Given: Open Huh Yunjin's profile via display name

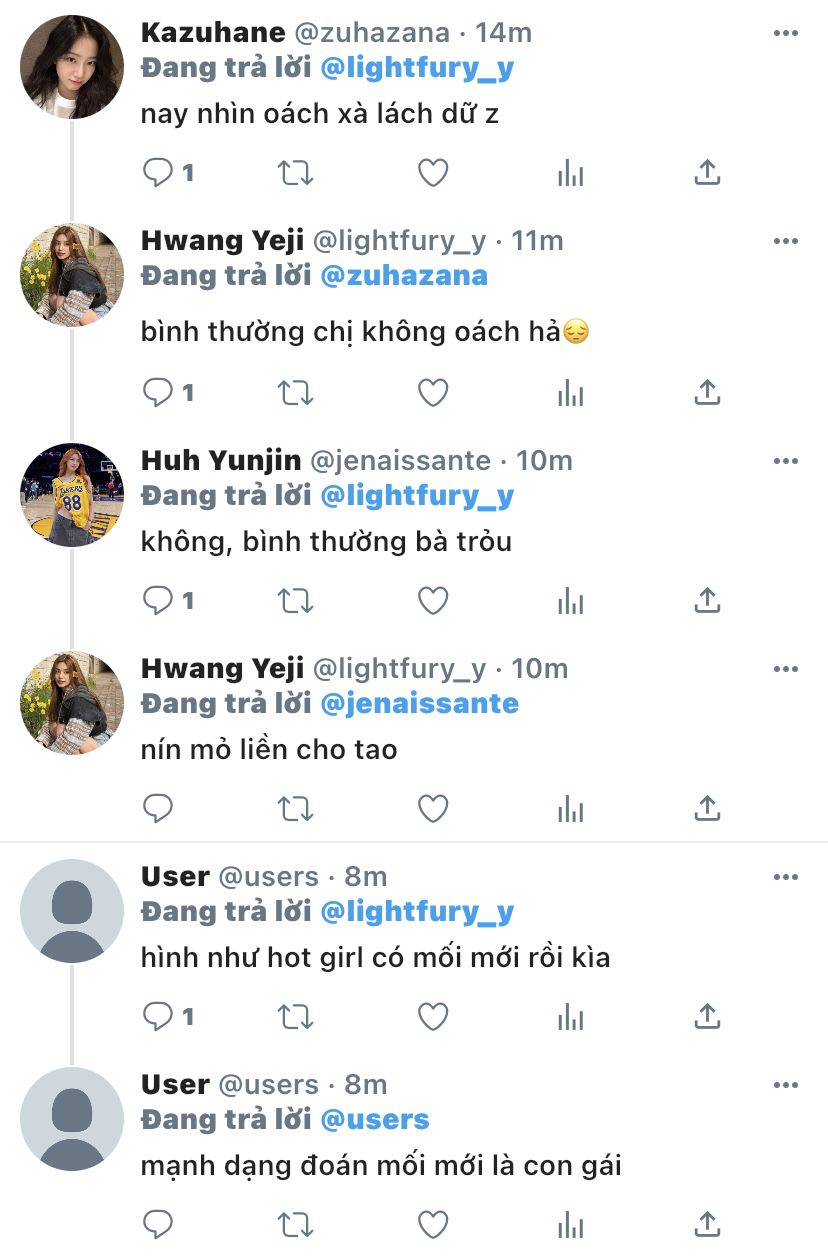Looking at the screenshot, I should point(221,461).
